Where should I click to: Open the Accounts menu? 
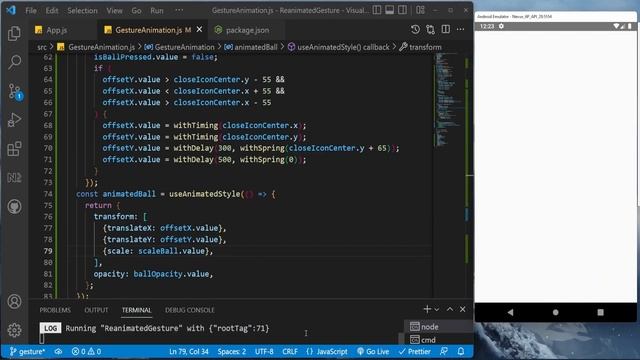click(14, 301)
